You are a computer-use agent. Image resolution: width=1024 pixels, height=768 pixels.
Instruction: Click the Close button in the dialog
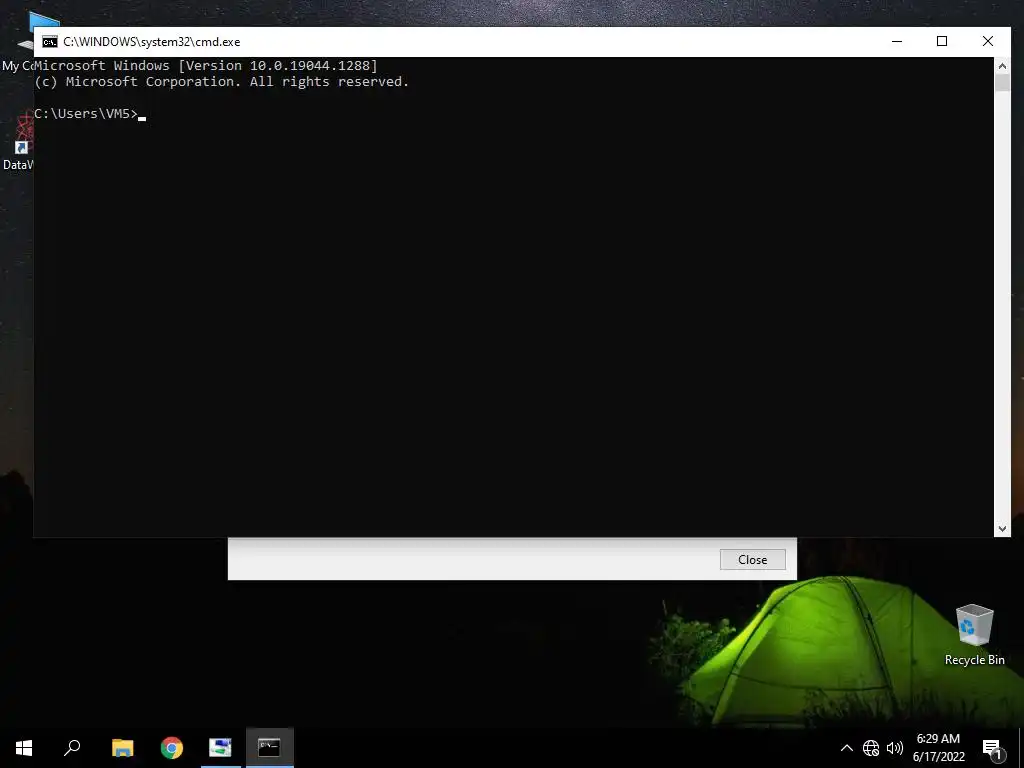pos(752,560)
